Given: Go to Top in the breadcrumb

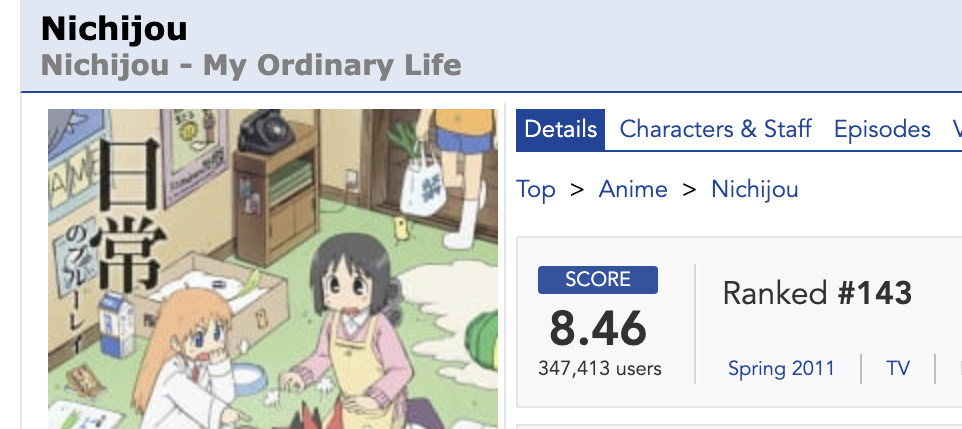Looking at the screenshot, I should pyautogui.click(x=536, y=189).
